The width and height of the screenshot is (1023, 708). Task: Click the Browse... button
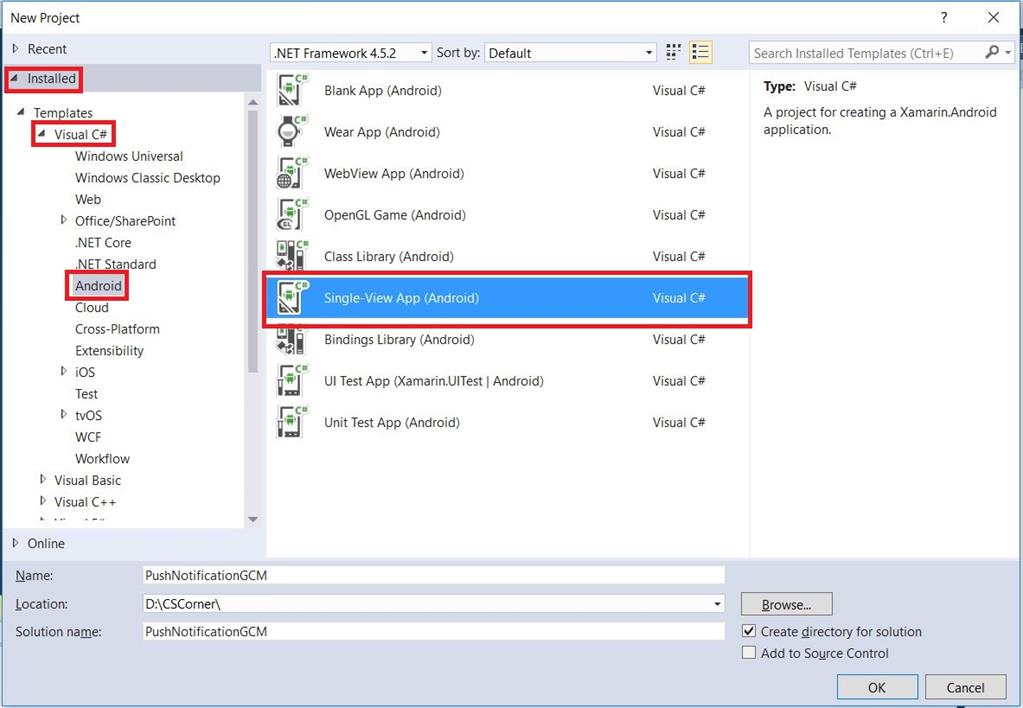(x=786, y=604)
